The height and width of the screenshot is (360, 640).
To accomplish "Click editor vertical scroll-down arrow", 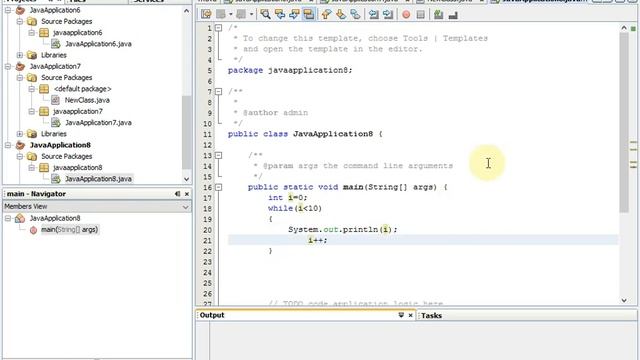I will 624,300.
